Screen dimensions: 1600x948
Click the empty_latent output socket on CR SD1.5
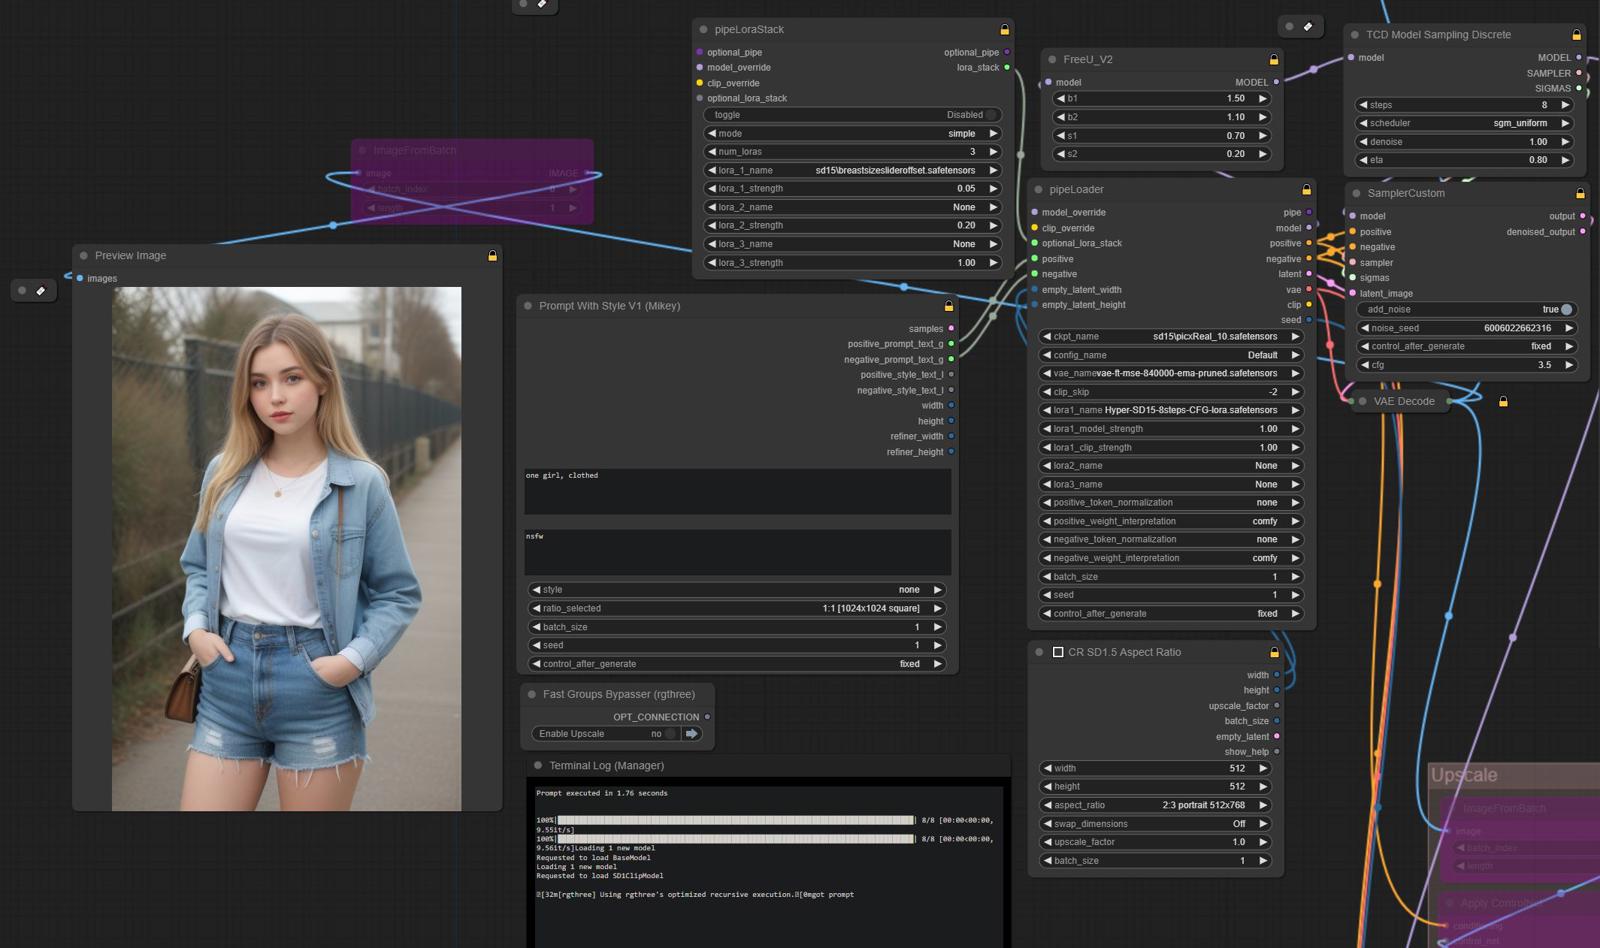pos(1277,737)
